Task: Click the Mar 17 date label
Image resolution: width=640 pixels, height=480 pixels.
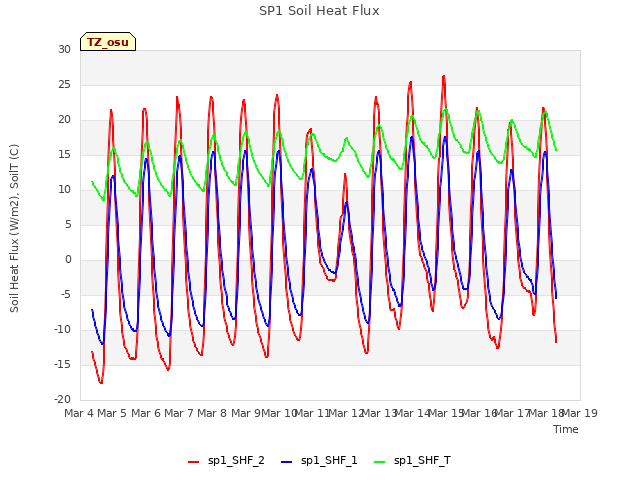Action: pyautogui.click(x=513, y=413)
